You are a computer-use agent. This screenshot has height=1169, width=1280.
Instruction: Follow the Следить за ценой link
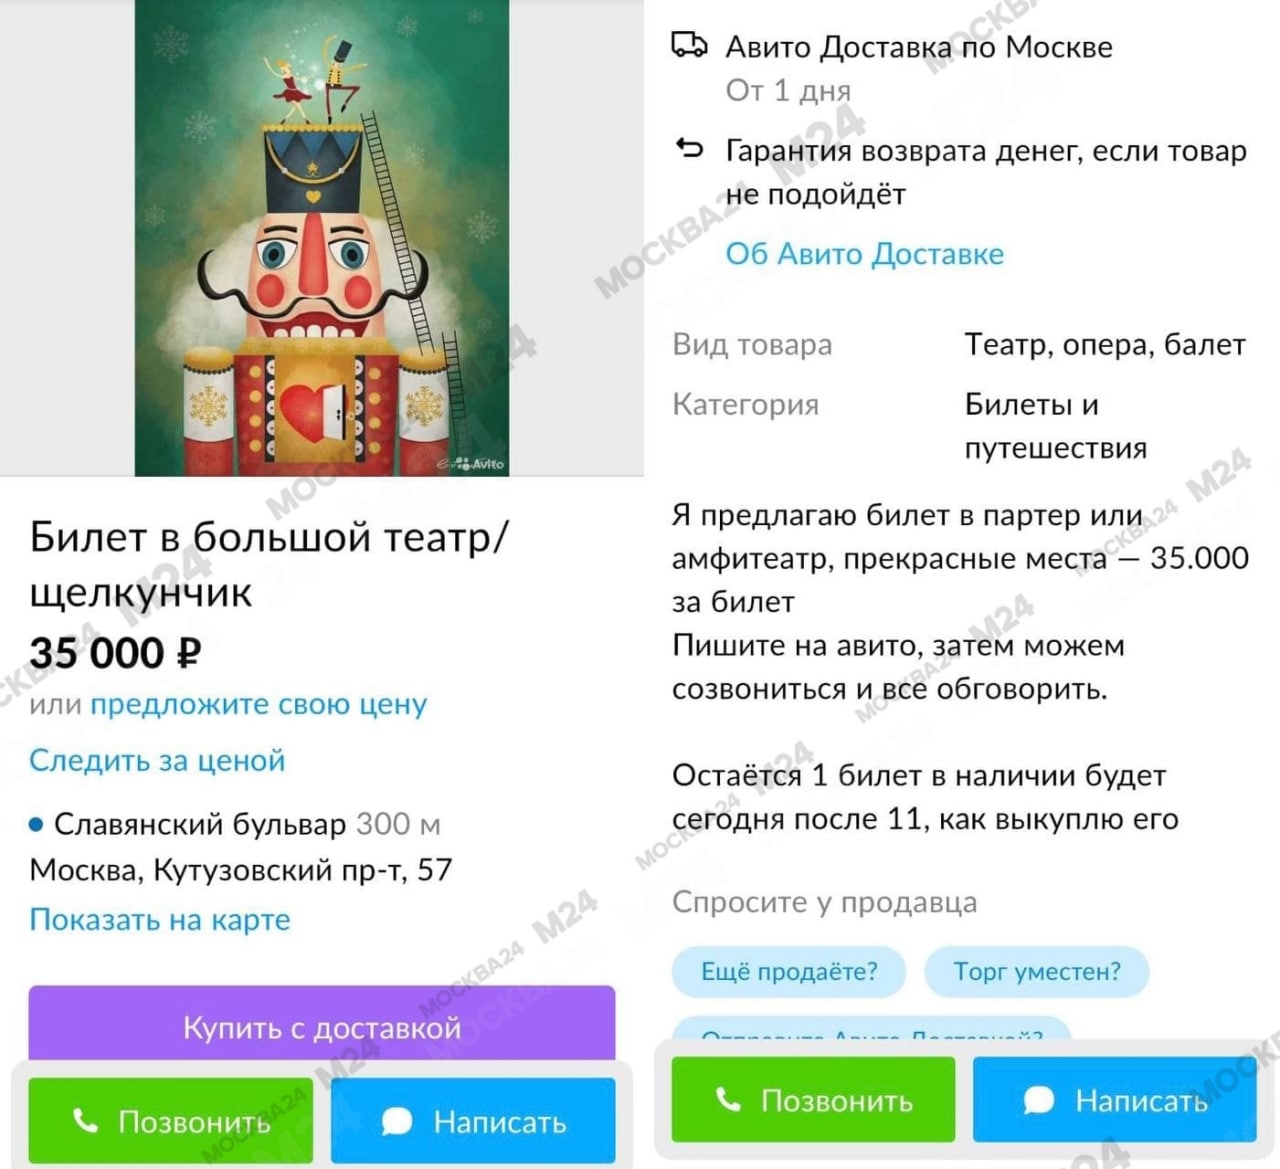click(157, 760)
